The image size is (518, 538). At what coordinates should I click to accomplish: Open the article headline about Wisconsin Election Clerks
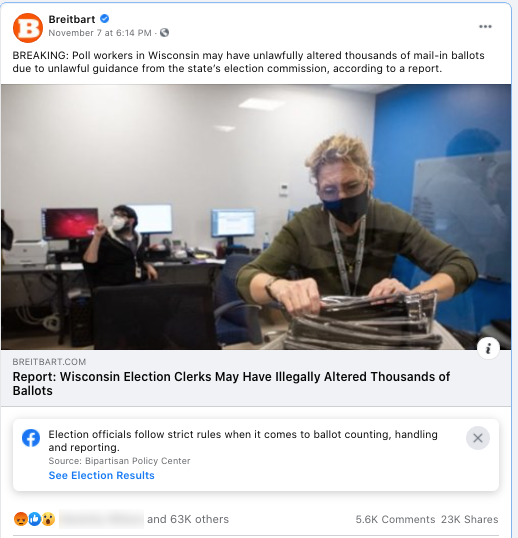(231, 384)
